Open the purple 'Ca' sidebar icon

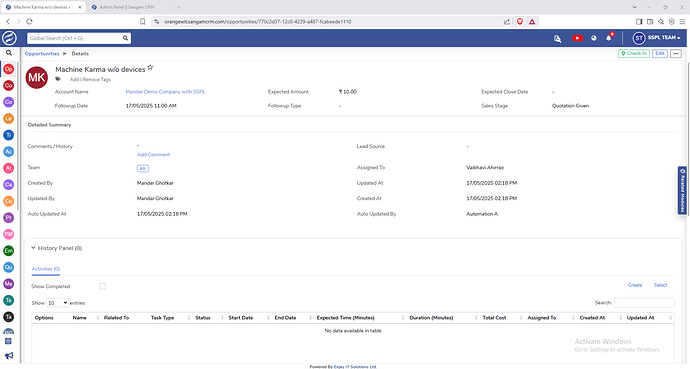8,185
